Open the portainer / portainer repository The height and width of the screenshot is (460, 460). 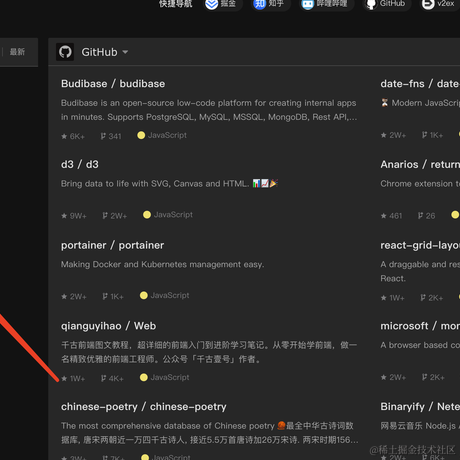112,245
